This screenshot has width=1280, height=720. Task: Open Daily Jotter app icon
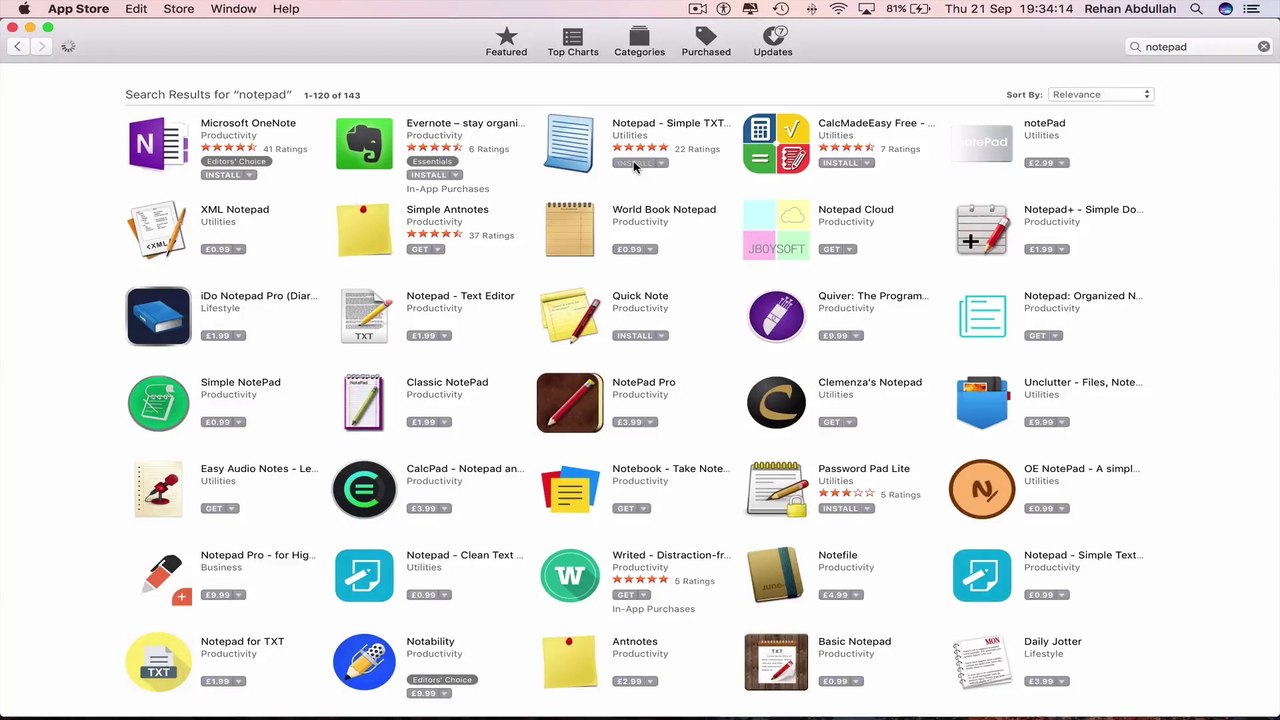982,662
